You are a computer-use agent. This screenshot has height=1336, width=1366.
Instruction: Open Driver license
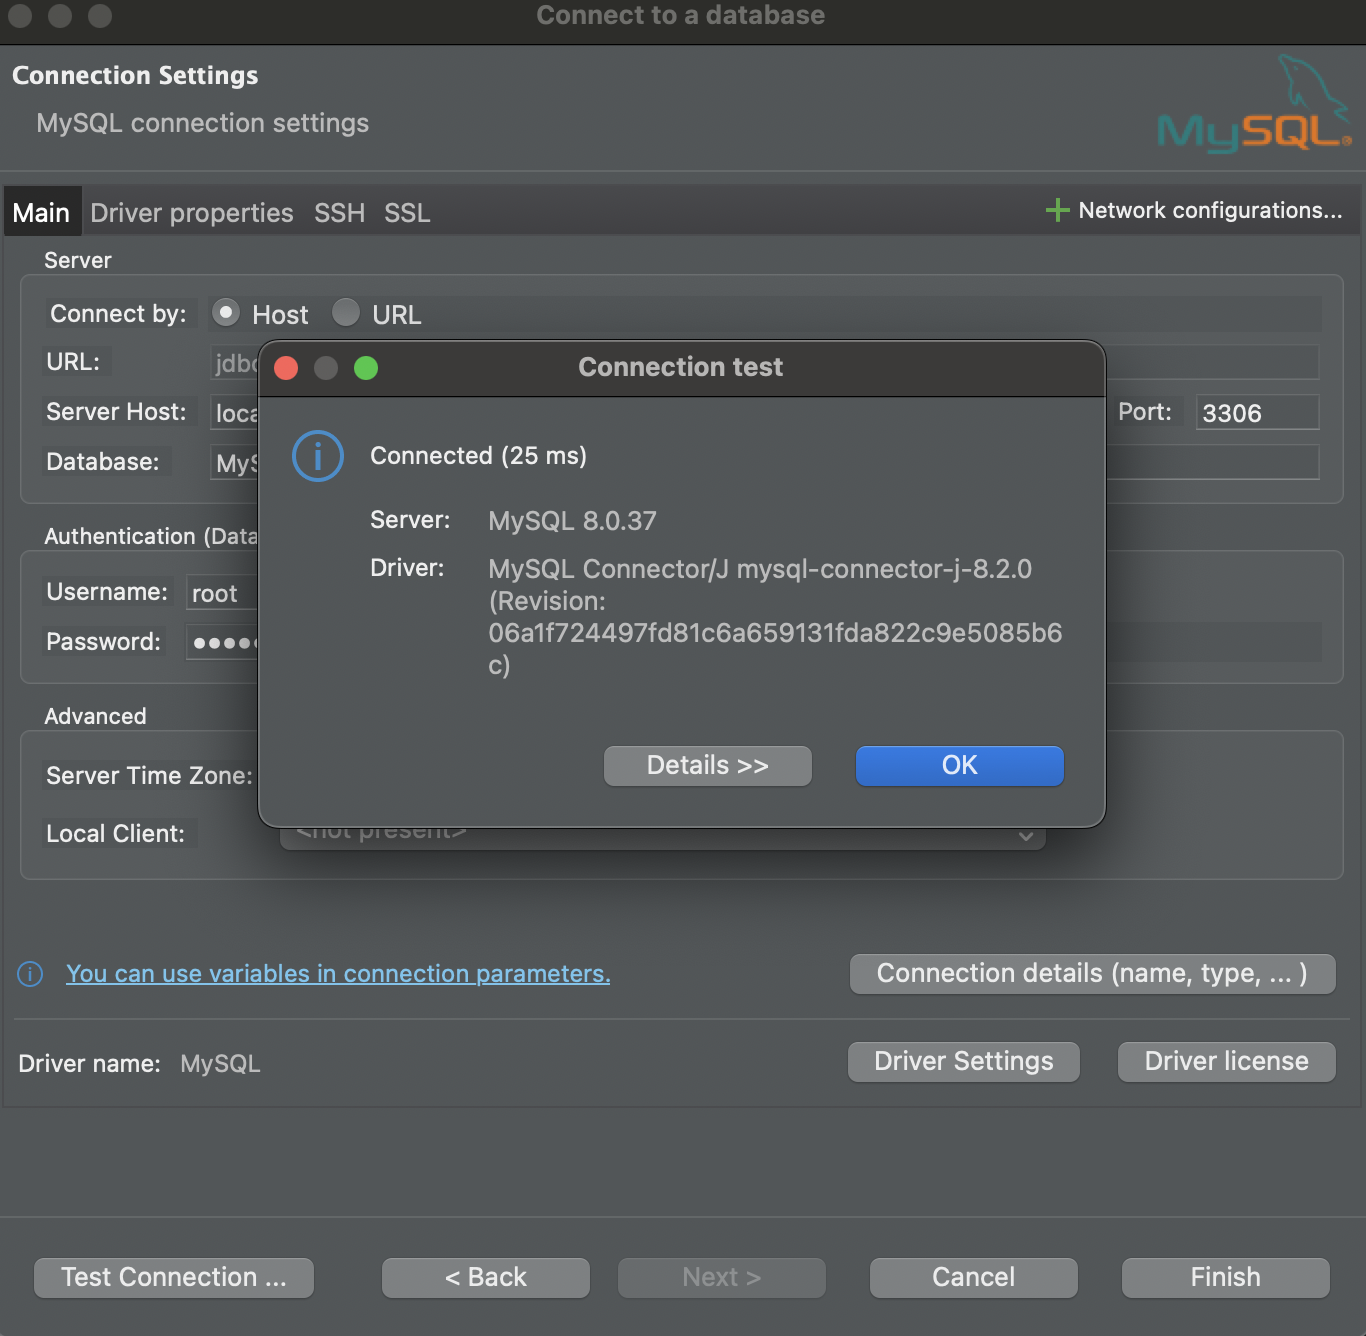point(1227,1062)
